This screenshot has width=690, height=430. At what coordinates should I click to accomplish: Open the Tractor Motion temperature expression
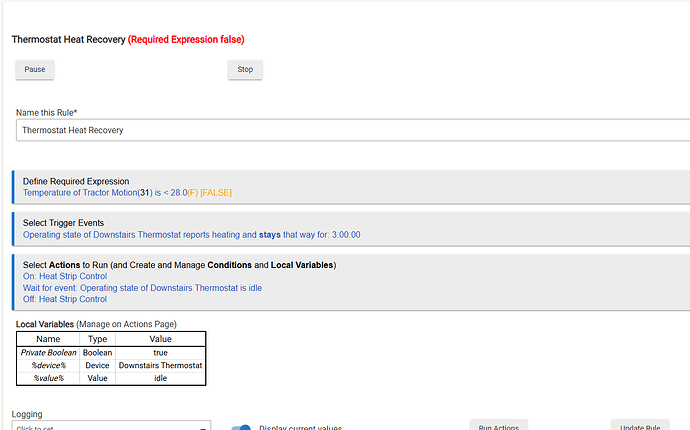click(x=127, y=193)
